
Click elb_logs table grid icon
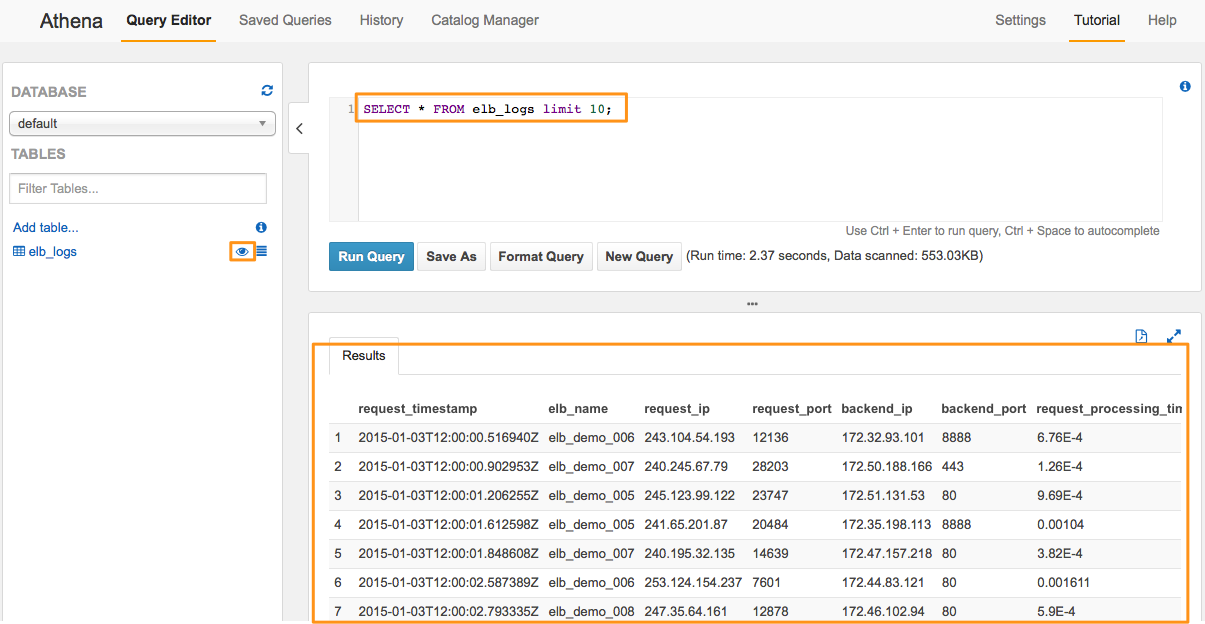click(x=19, y=252)
